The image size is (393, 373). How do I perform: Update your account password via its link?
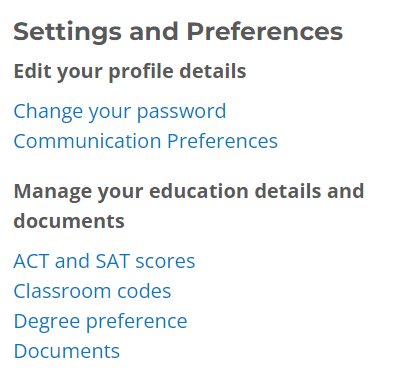tap(120, 112)
